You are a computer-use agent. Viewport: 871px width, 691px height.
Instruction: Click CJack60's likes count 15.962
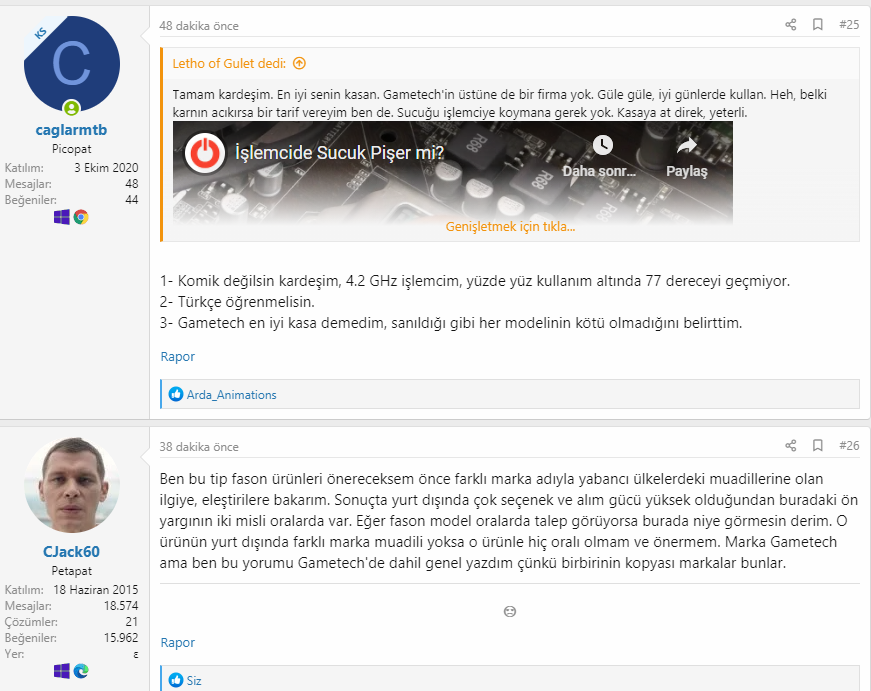(x=121, y=638)
